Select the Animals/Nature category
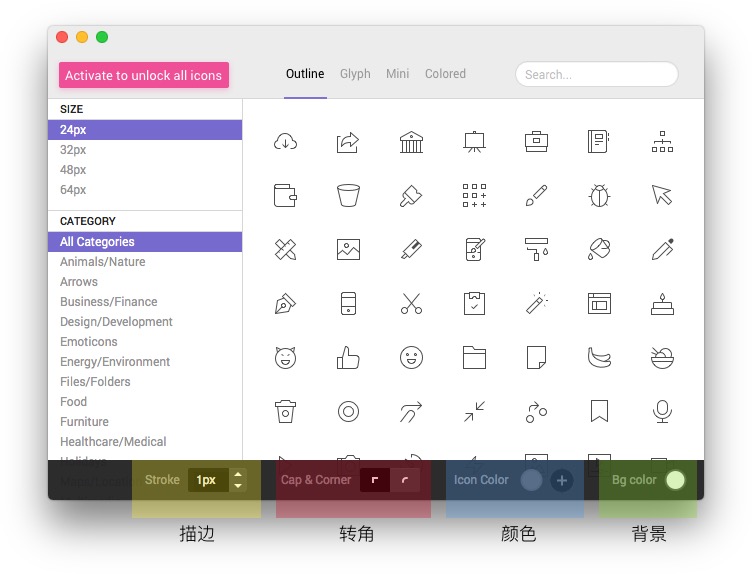Image resolution: width=752 pixels, height=574 pixels. pos(145,262)
